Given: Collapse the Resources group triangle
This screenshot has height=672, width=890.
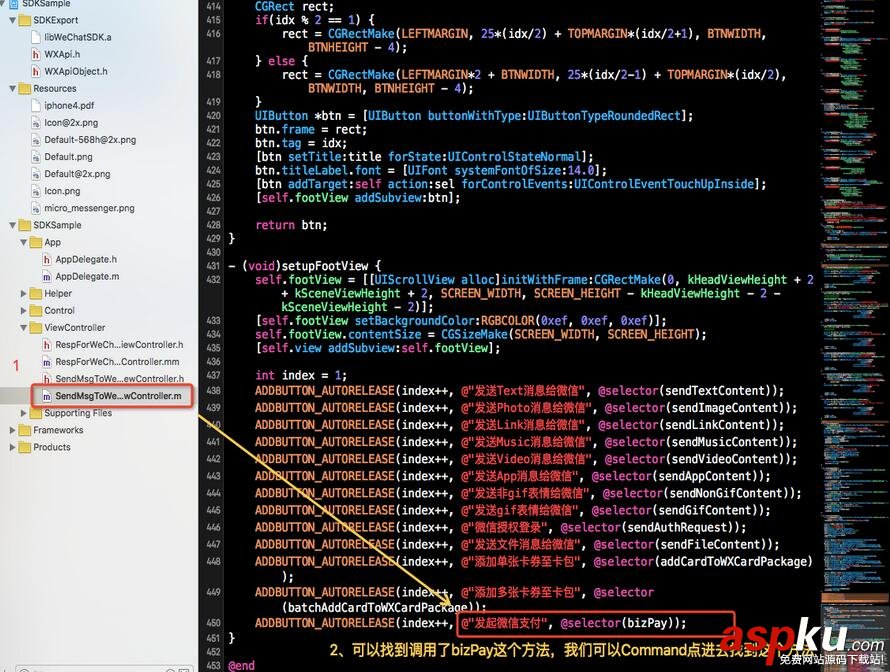Looking at the screenshot, I should click(x=12, y=89).
